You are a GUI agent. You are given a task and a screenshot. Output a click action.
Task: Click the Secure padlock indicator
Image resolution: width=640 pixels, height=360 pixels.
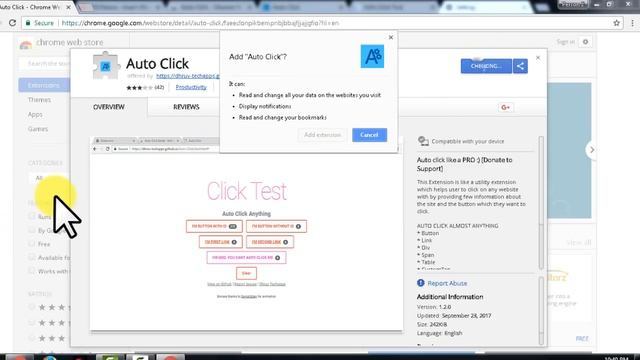[x=40, y=23]
